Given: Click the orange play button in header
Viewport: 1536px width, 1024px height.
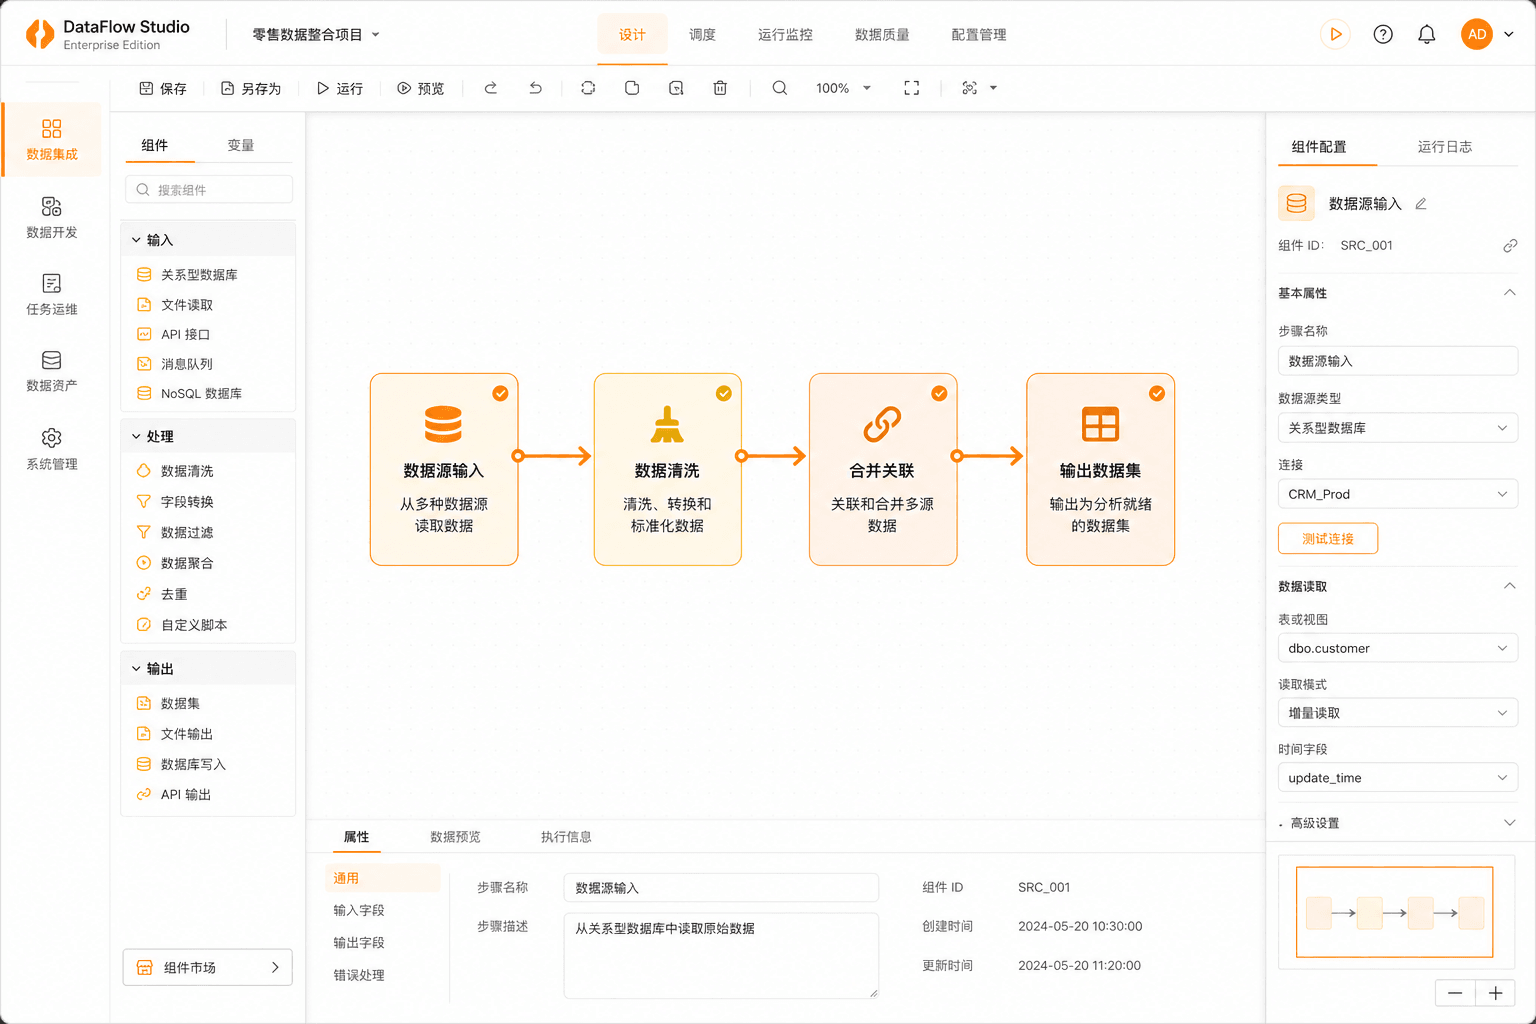Looking at the screenshot, I should [x=1335, y=34].
